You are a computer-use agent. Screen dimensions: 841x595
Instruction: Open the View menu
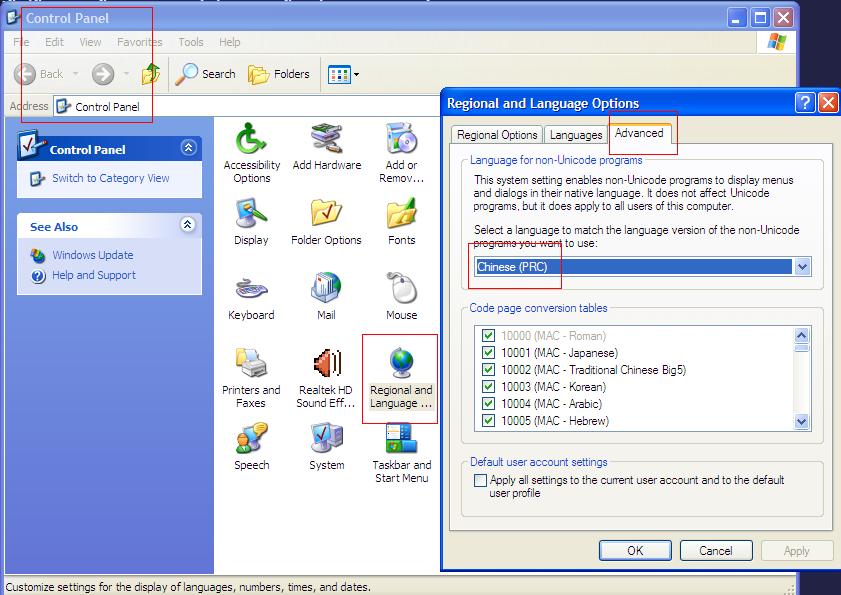(90, 42)
